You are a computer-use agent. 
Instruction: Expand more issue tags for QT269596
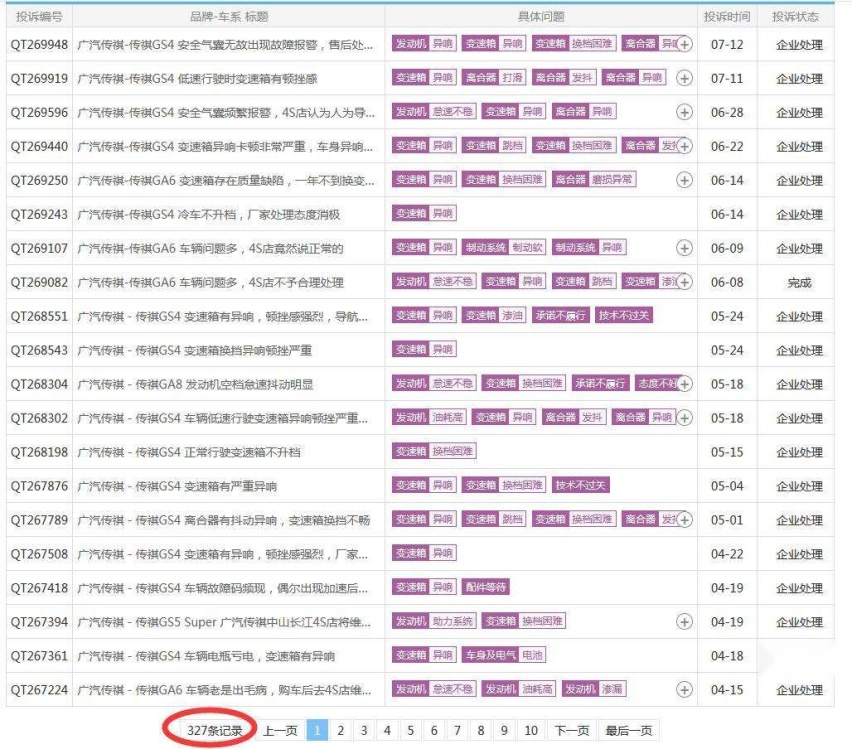(684, 113)
